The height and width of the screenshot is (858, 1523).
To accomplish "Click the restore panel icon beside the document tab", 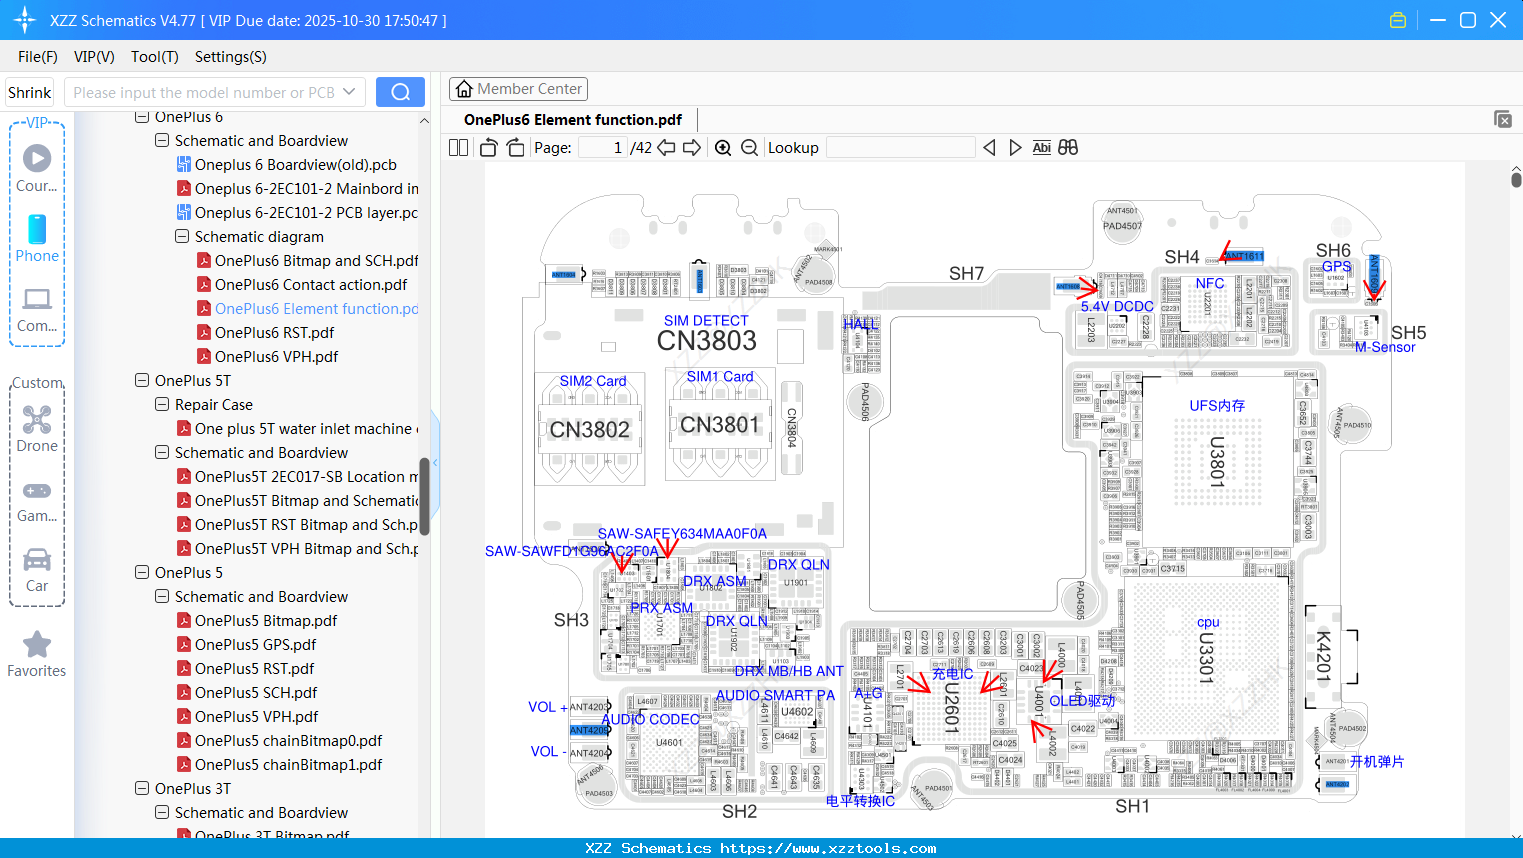I will [x=1503, y=119].
